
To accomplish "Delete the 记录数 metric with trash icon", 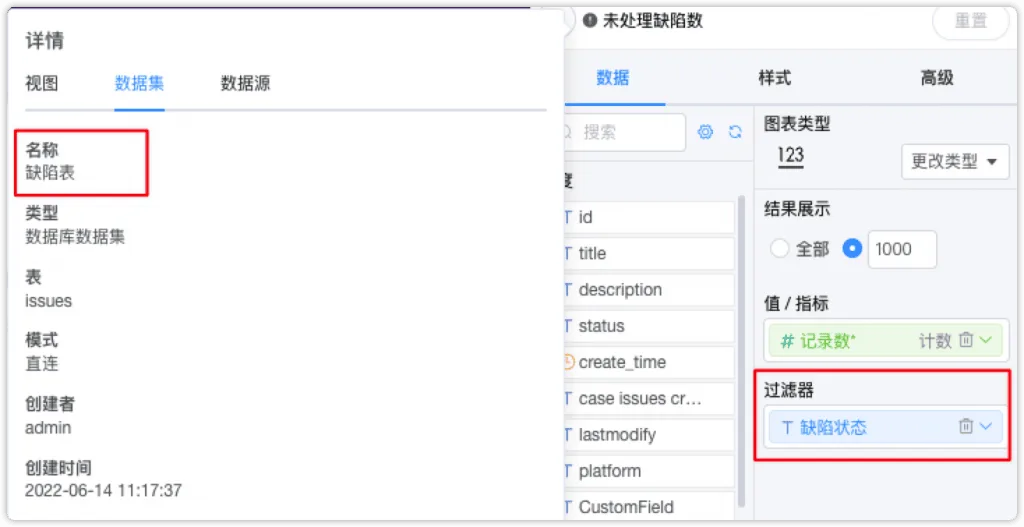I will (x=966, y=340).
